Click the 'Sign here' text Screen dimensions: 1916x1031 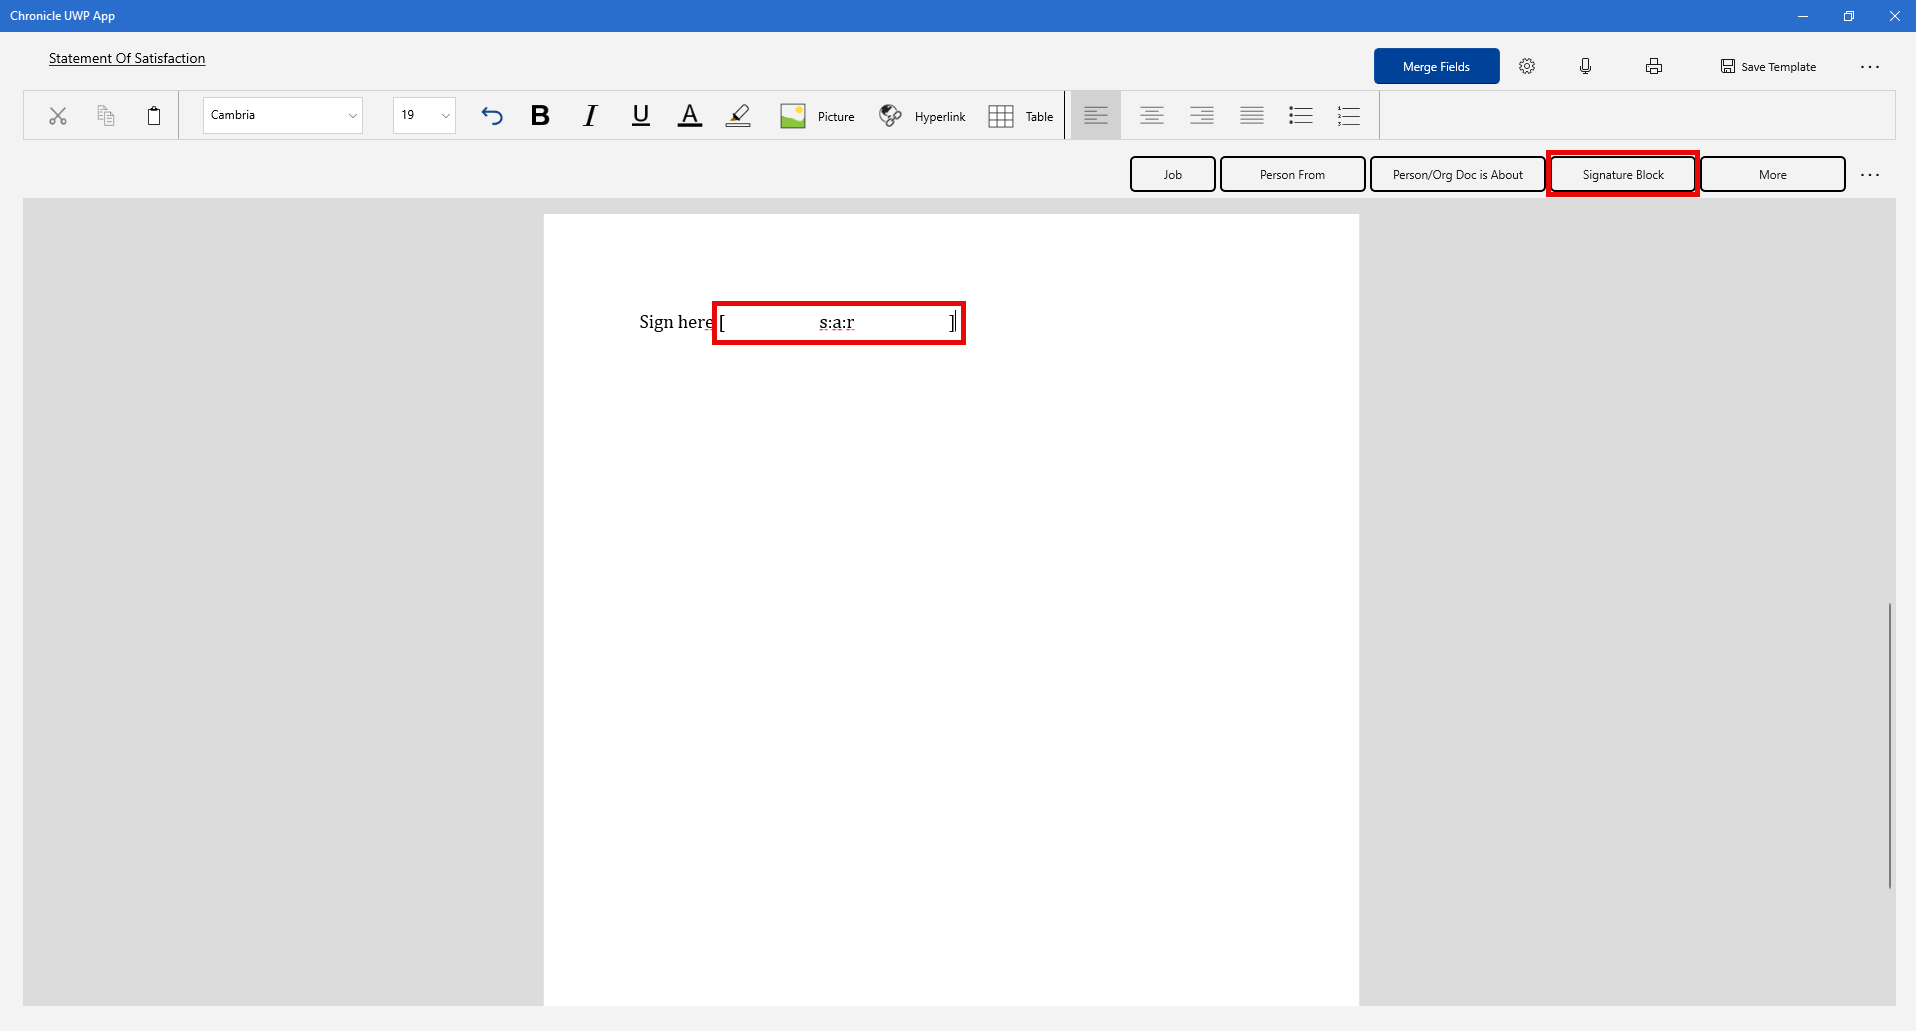(x=676, y=322)
